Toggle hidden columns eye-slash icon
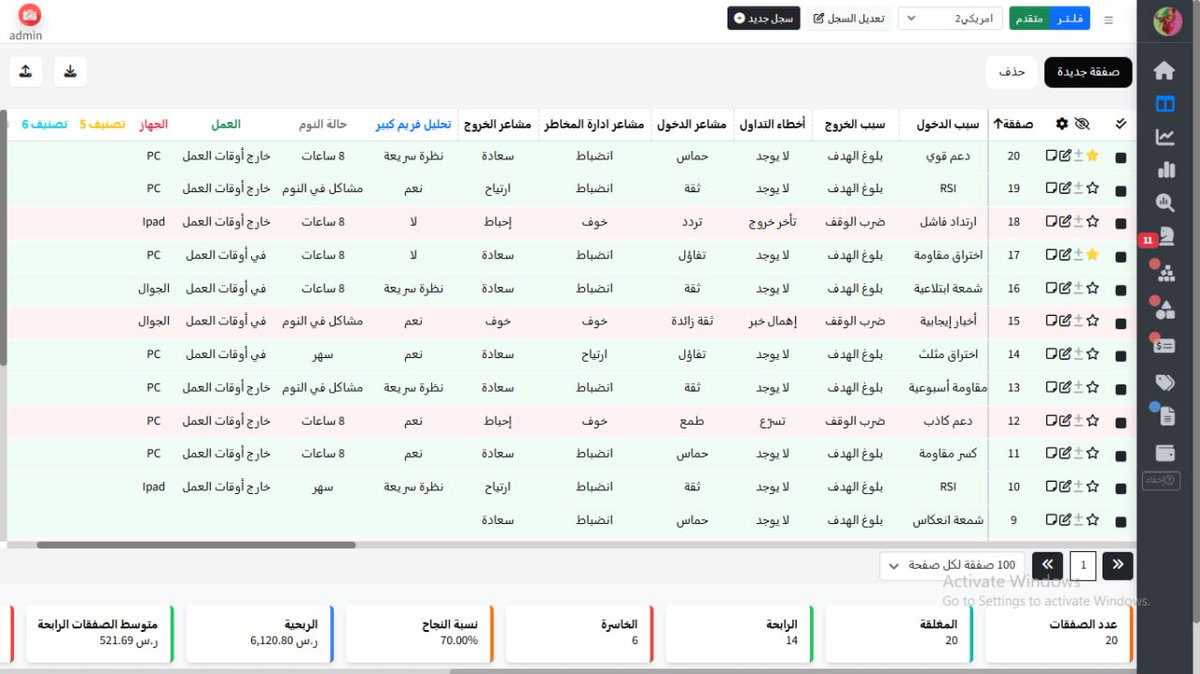Image resolution: width=1200 pixels, height=674 pixels. point(1082,124)
